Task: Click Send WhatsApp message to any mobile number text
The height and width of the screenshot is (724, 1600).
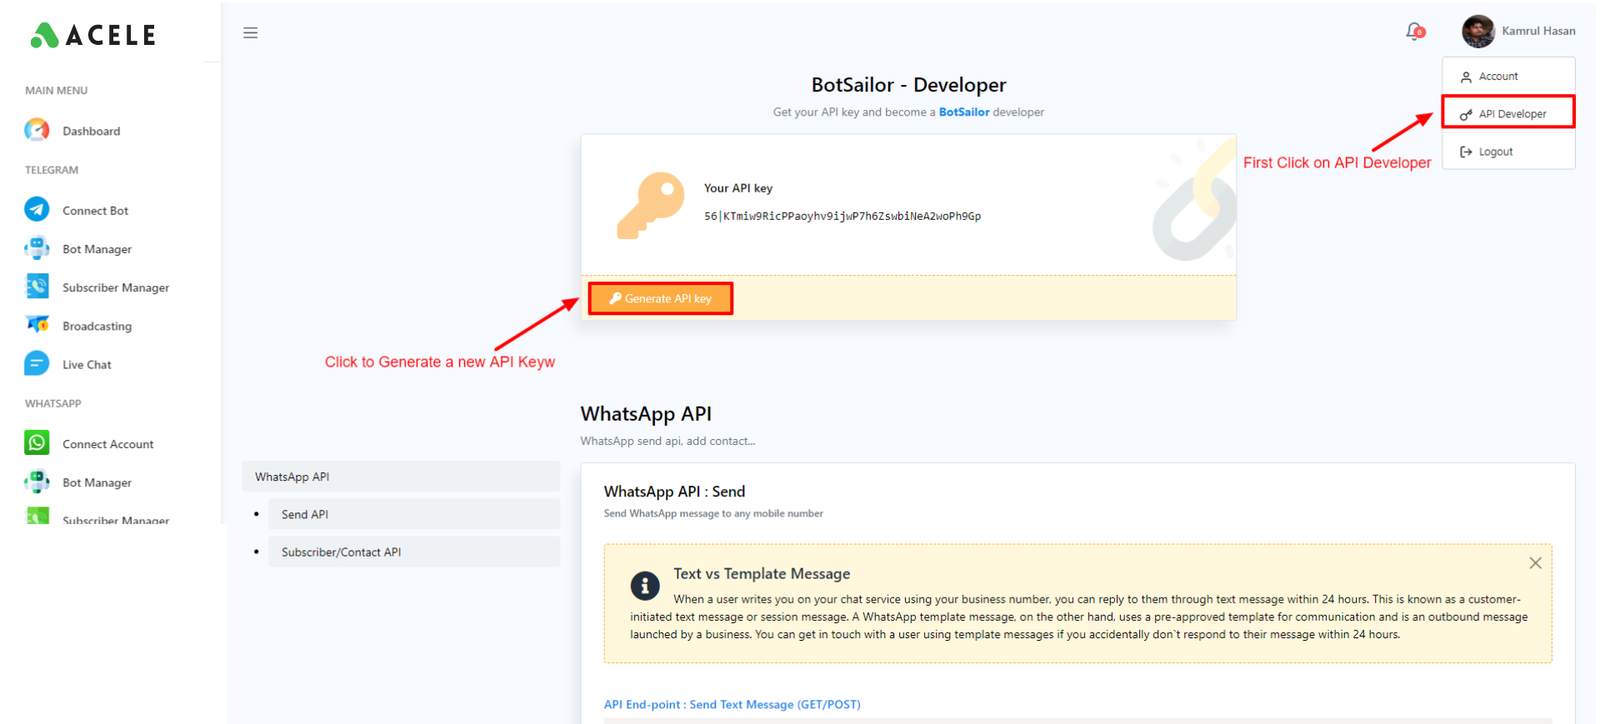Action: [713, 514]
